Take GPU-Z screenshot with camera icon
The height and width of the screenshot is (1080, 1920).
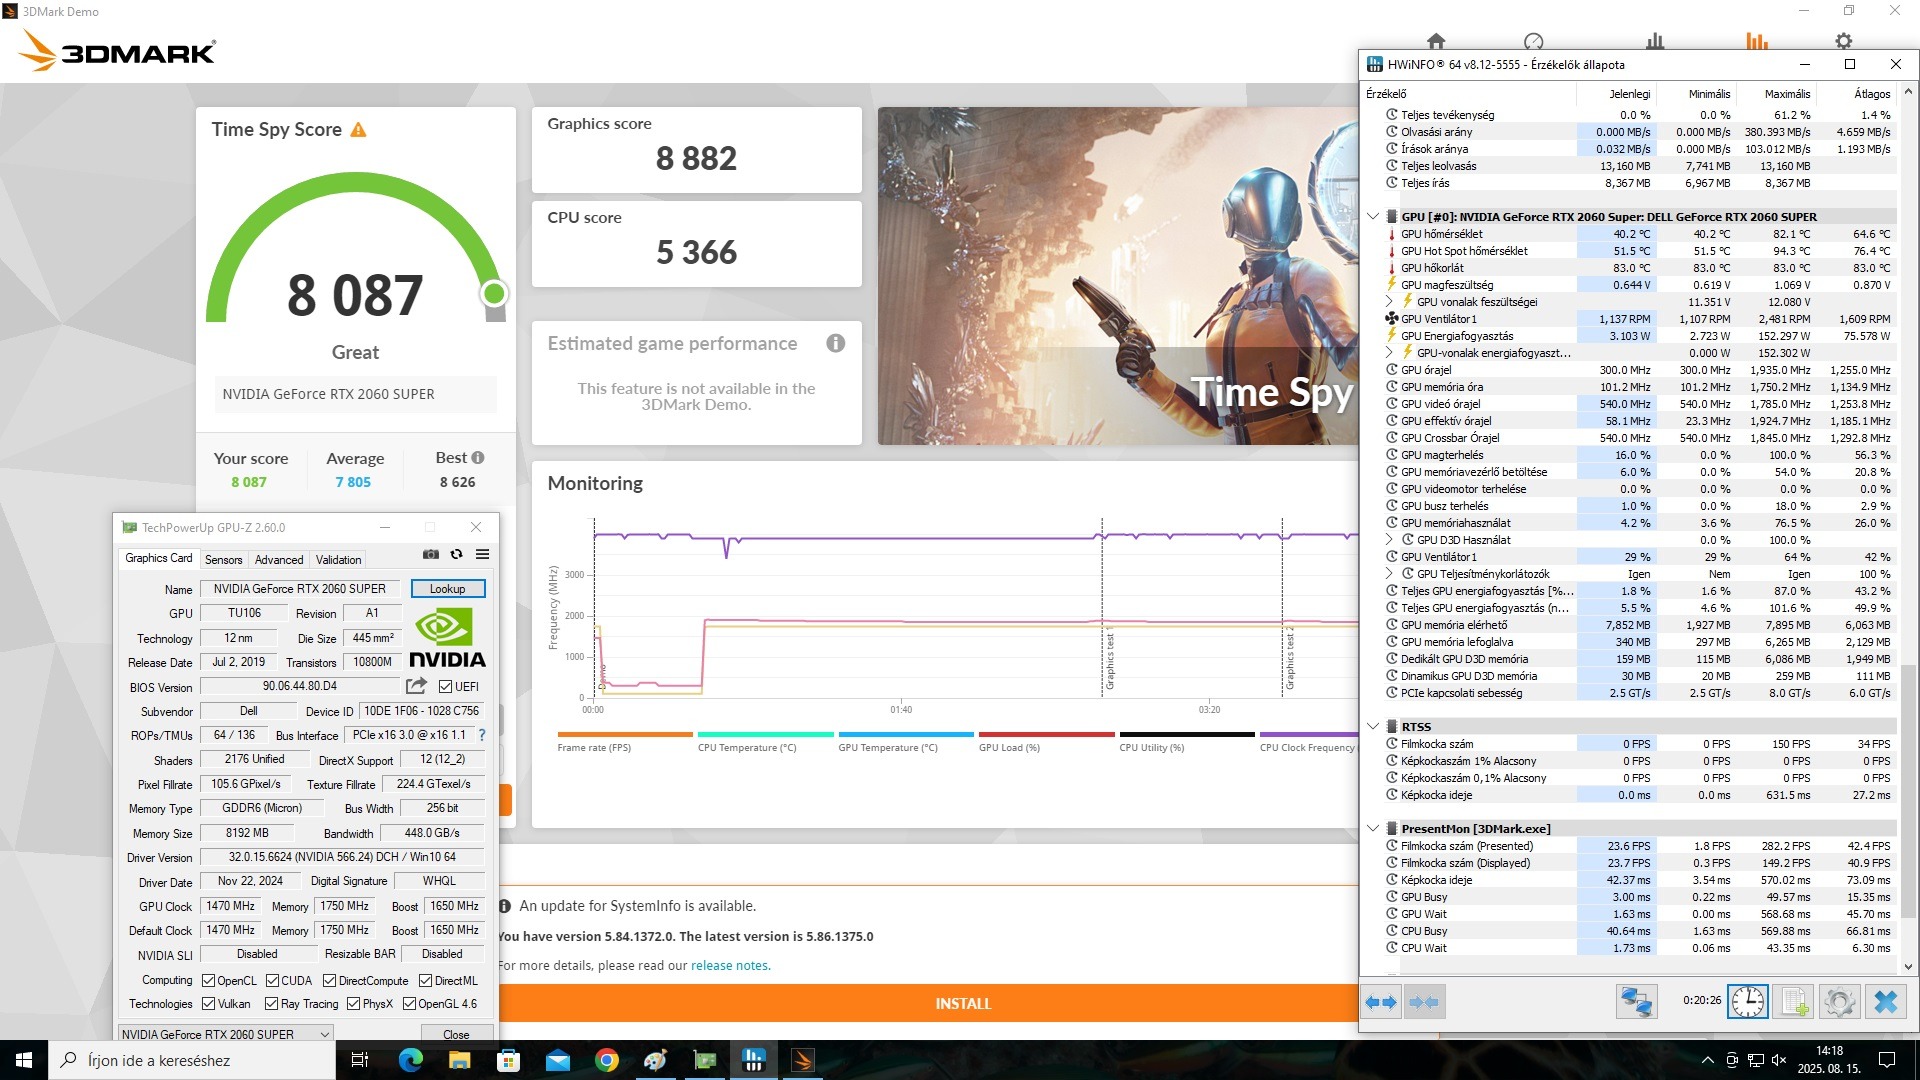[x=431, y=554]
